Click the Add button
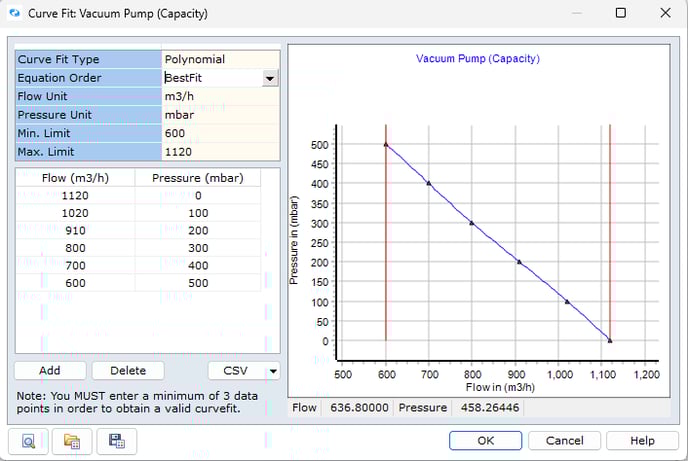The width and height of the screenshot is (688, 461). click(x=49, y=370)
